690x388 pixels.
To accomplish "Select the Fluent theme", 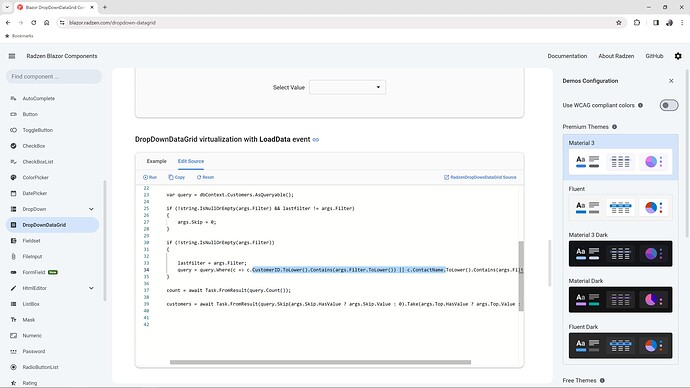I will (620, 203).
